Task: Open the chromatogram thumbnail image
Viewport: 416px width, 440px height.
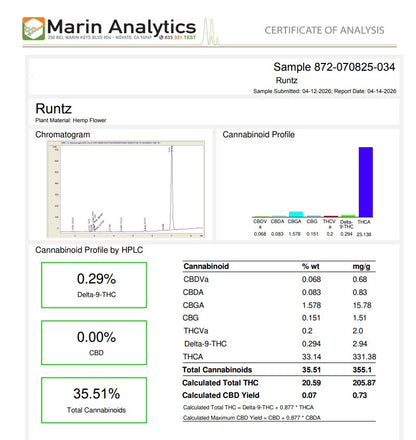Action: coord(126,189)
